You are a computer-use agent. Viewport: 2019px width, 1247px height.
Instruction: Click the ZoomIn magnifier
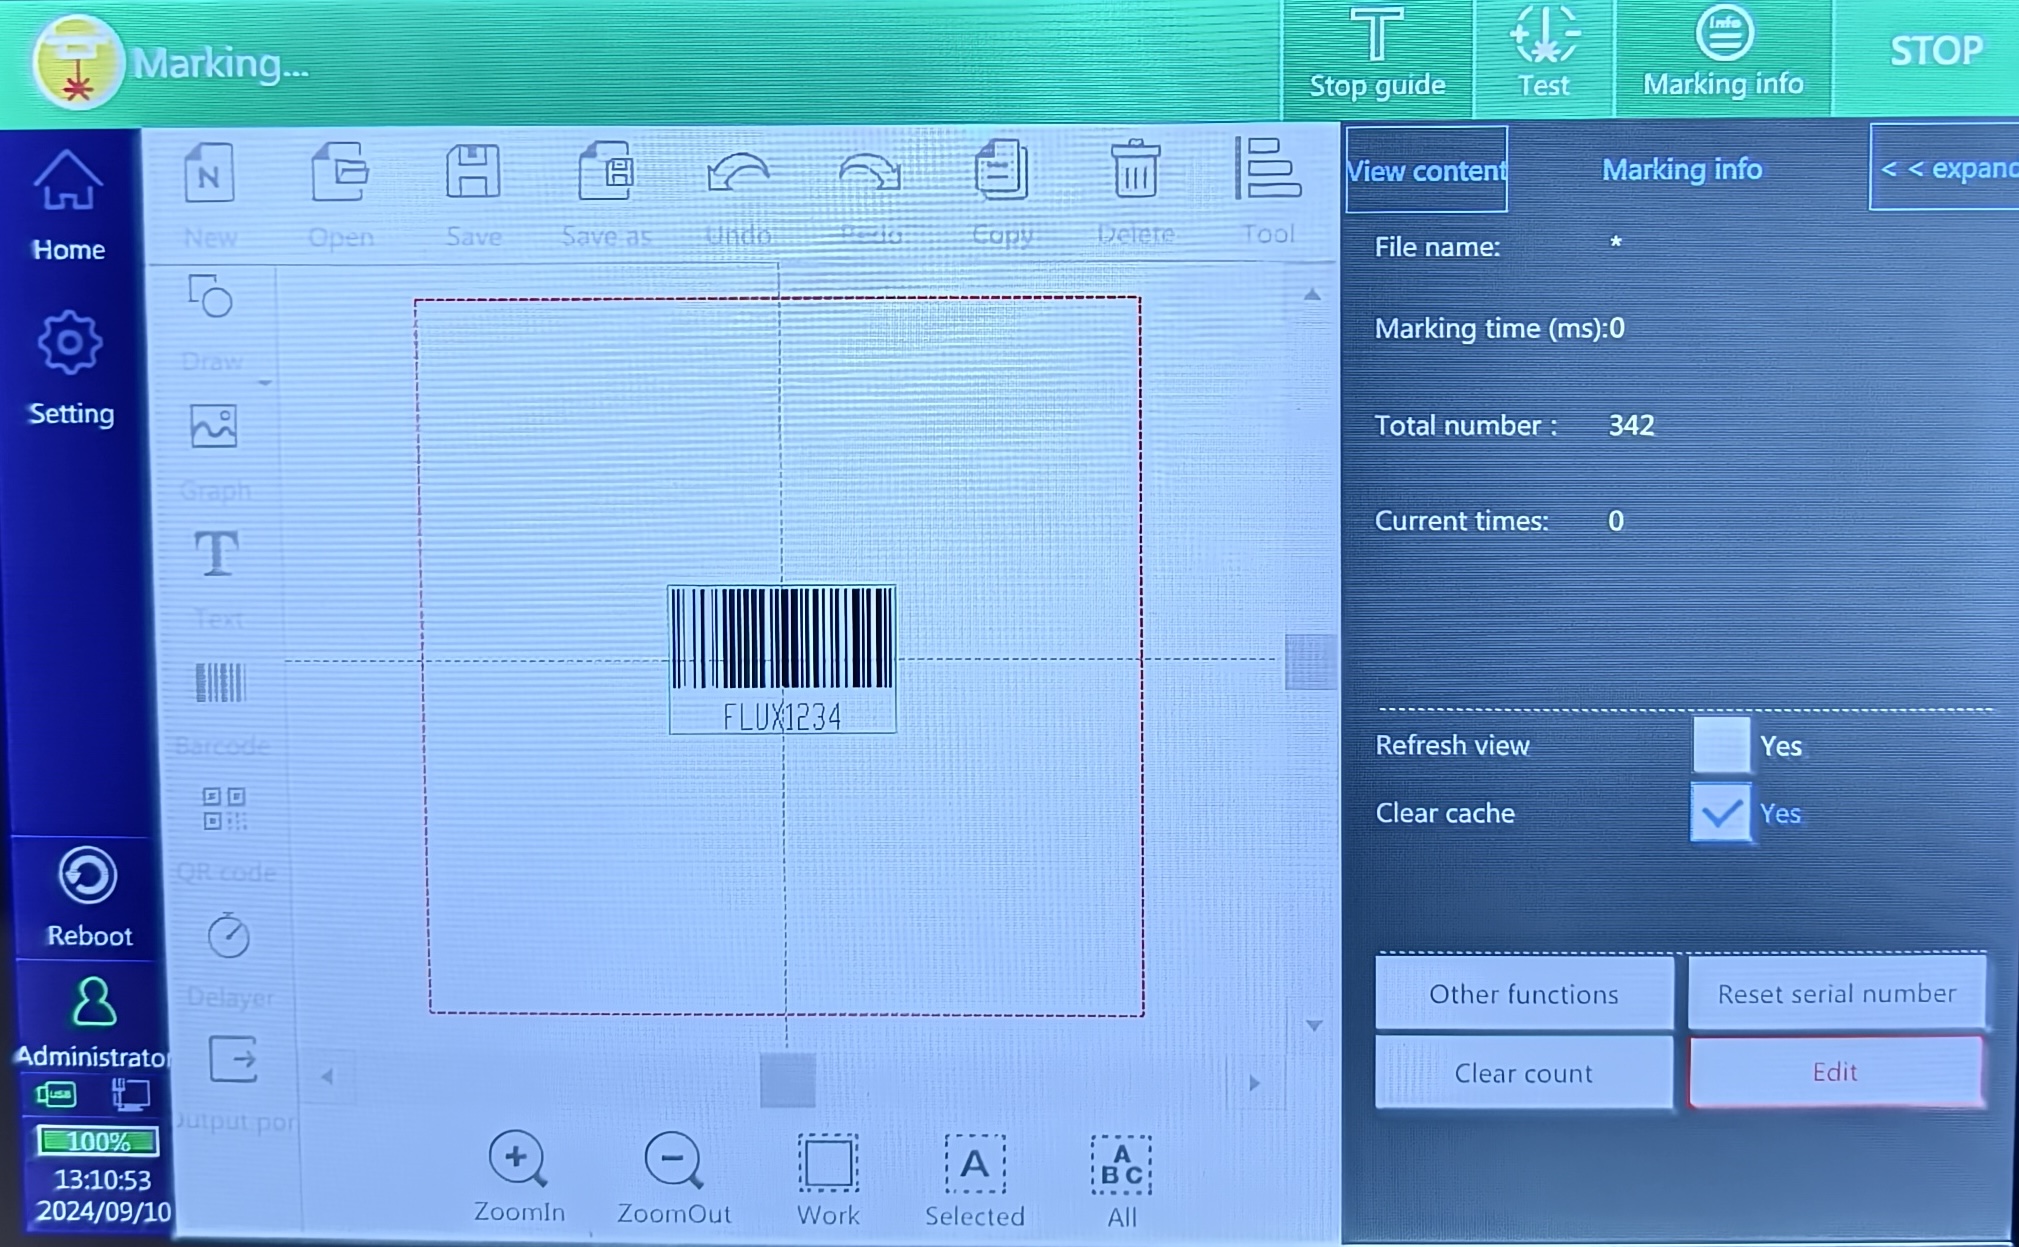(518, 1160)
